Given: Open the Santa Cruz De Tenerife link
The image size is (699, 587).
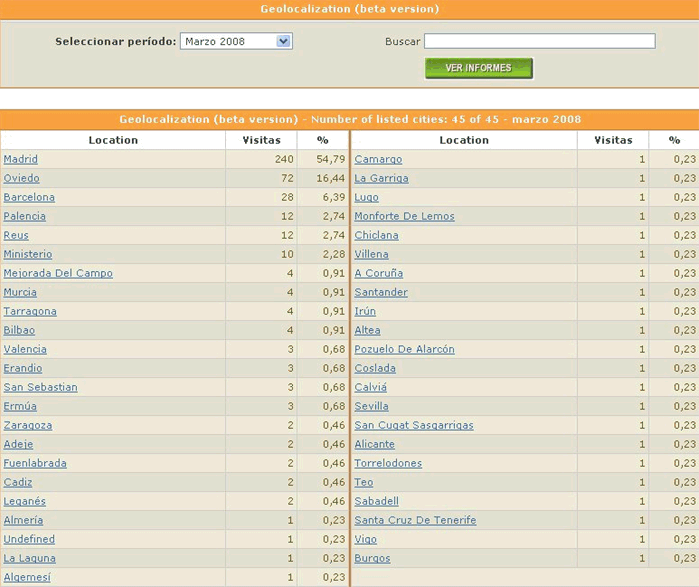Looking at the screenshot, I should pos(415,520).
